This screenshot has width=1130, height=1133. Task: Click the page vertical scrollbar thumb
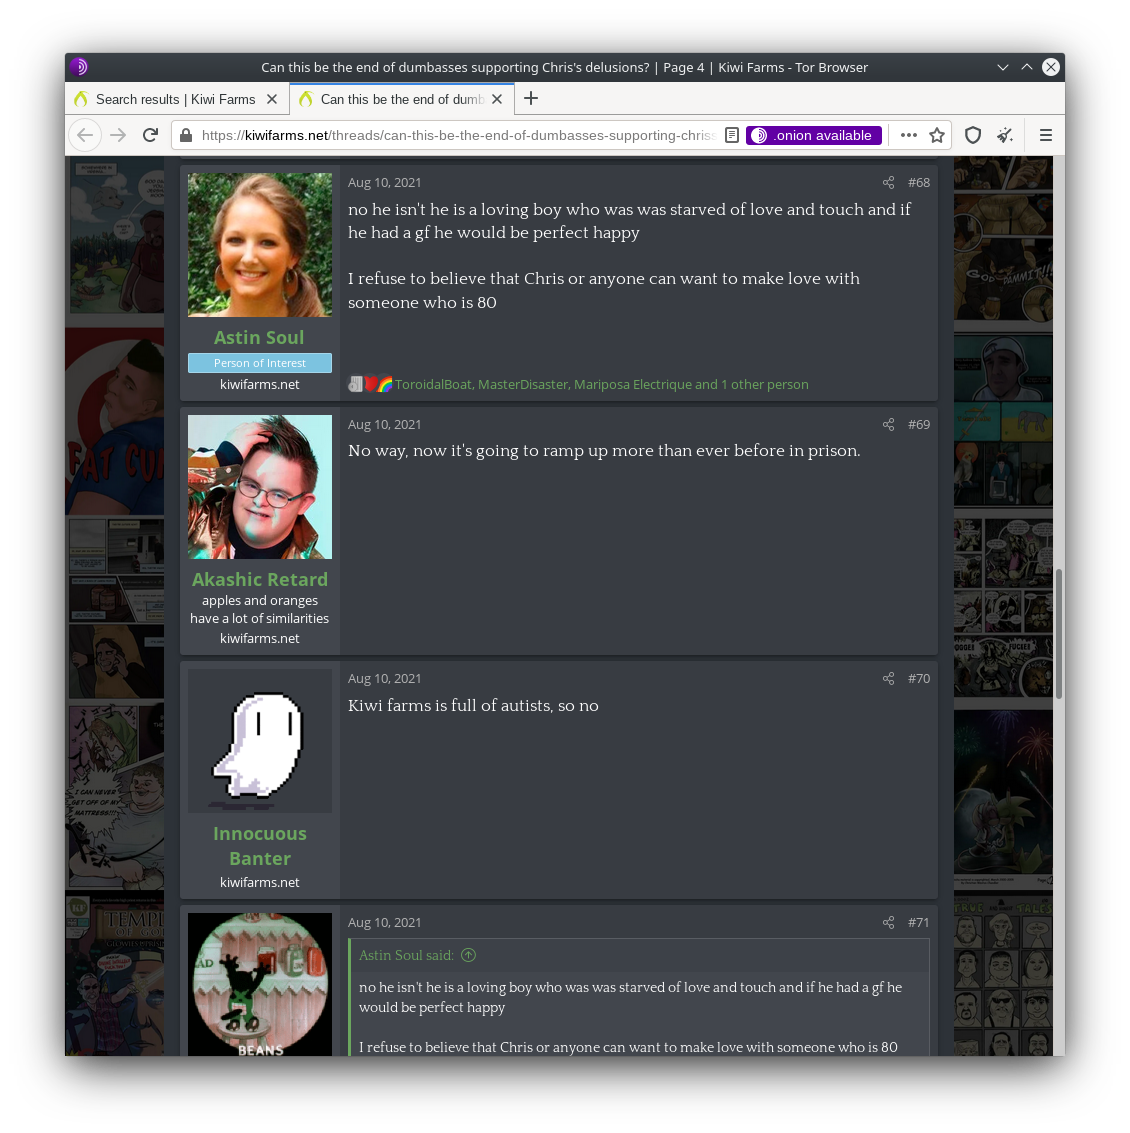pyautogui.click(x=1058, y=634)
